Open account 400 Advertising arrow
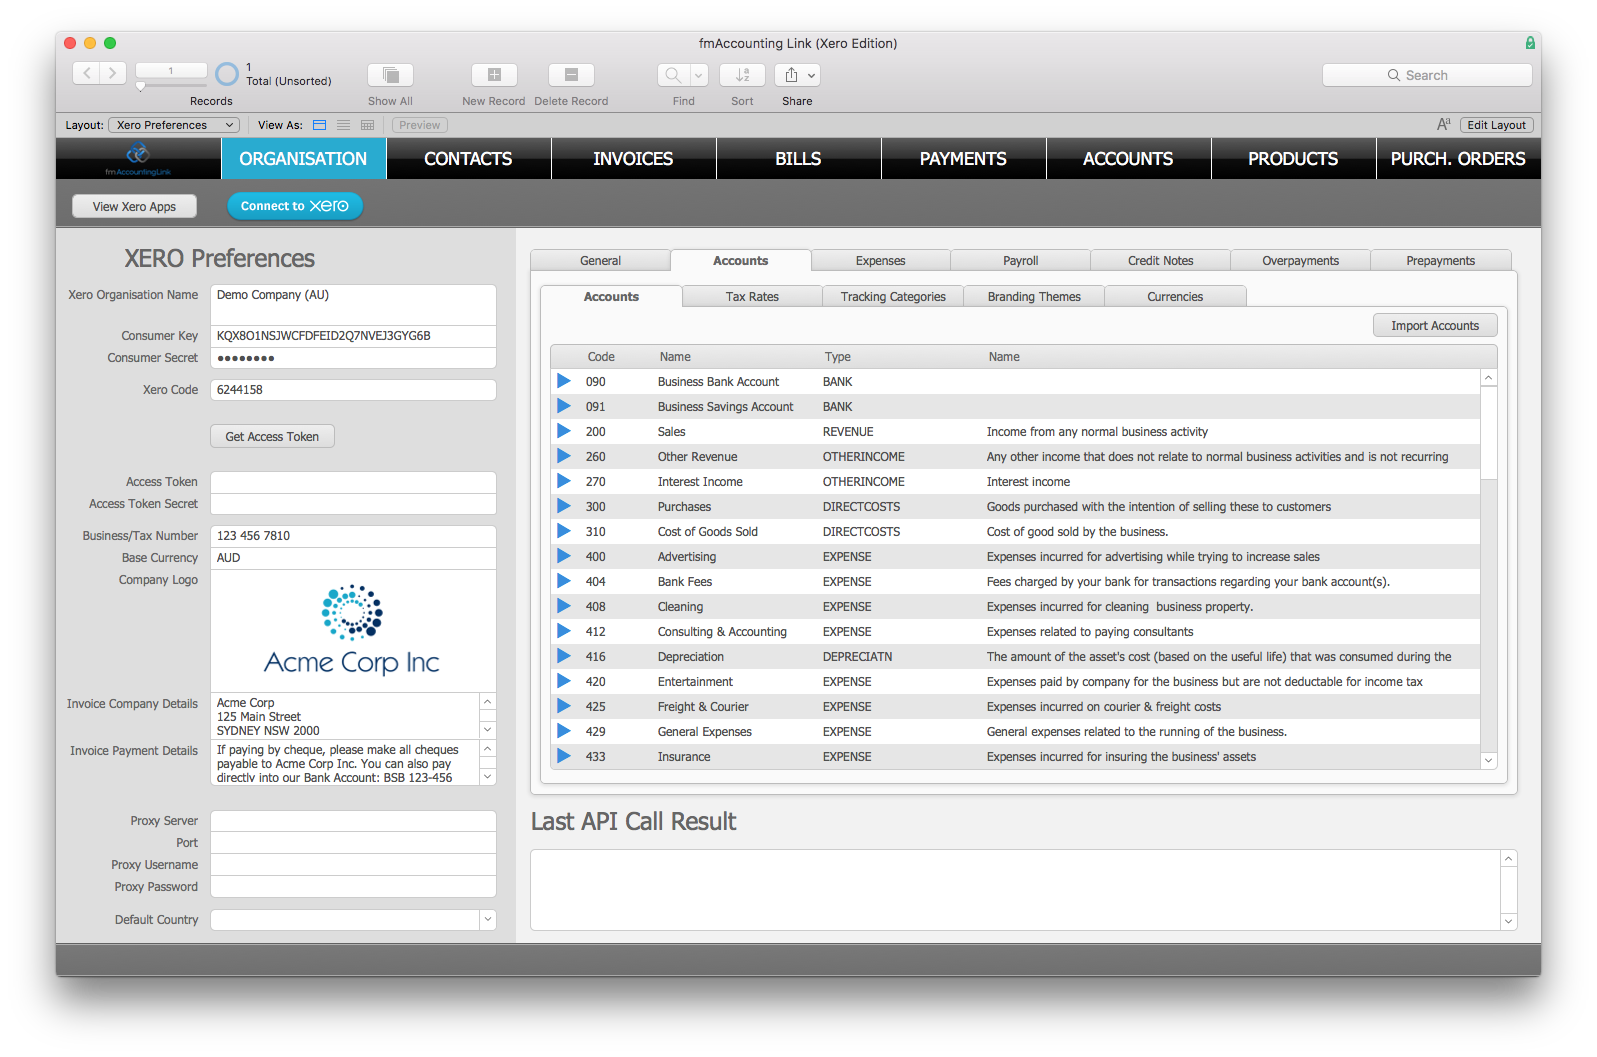 coord(564,556)
